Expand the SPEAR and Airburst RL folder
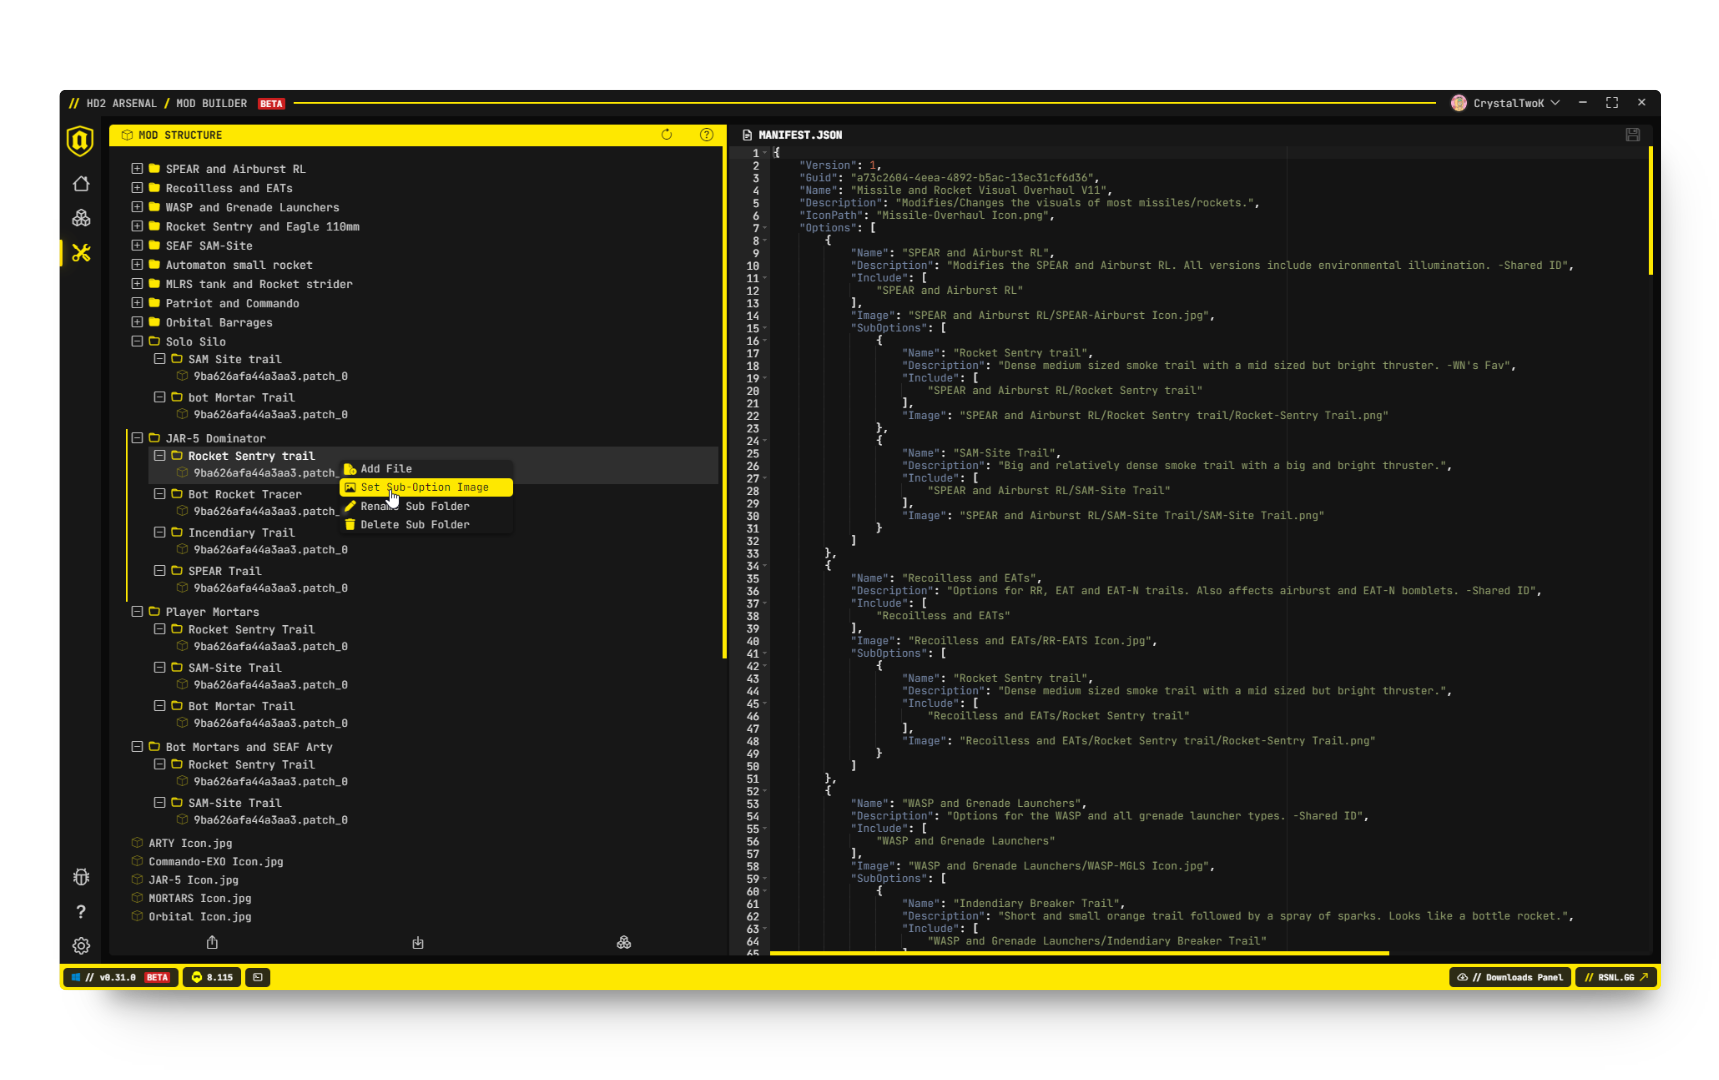 (137, 168)
